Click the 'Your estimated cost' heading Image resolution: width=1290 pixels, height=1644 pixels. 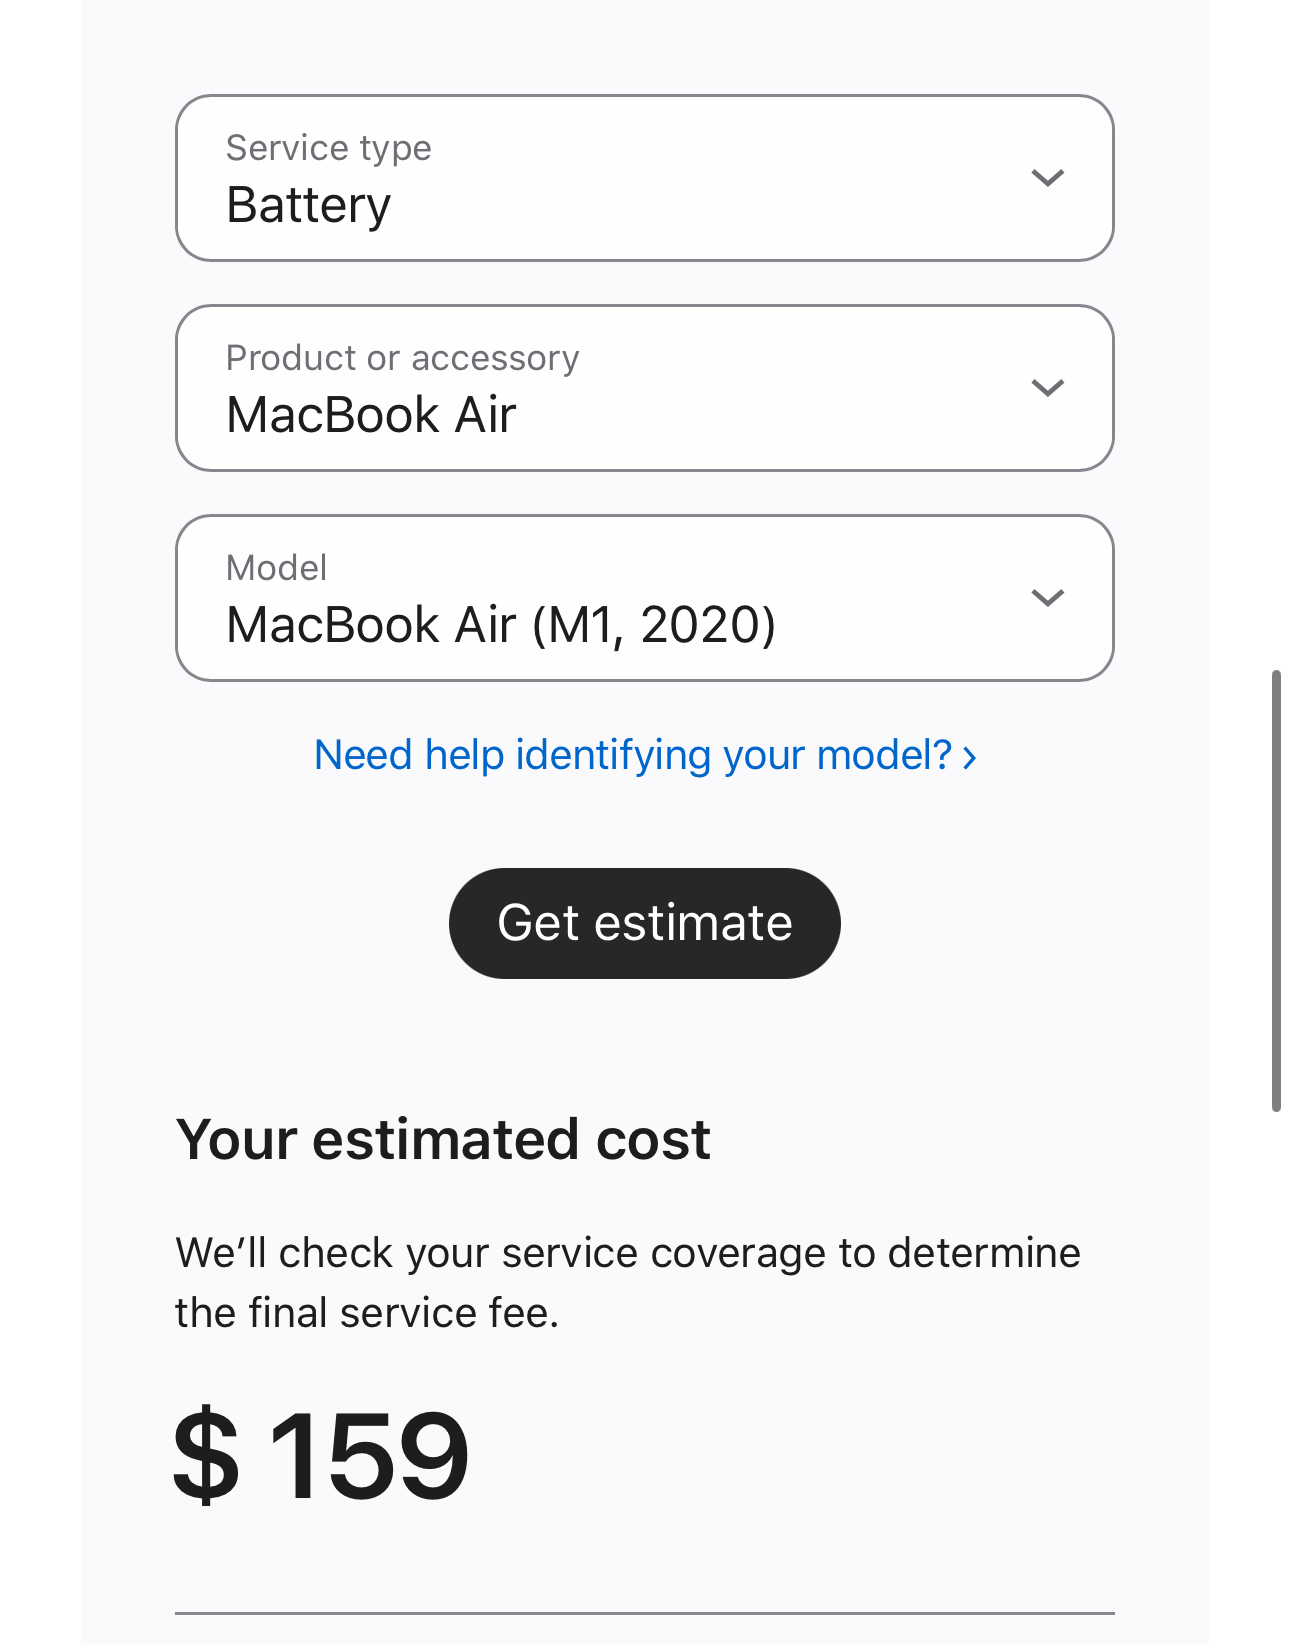click(443, 1139)
